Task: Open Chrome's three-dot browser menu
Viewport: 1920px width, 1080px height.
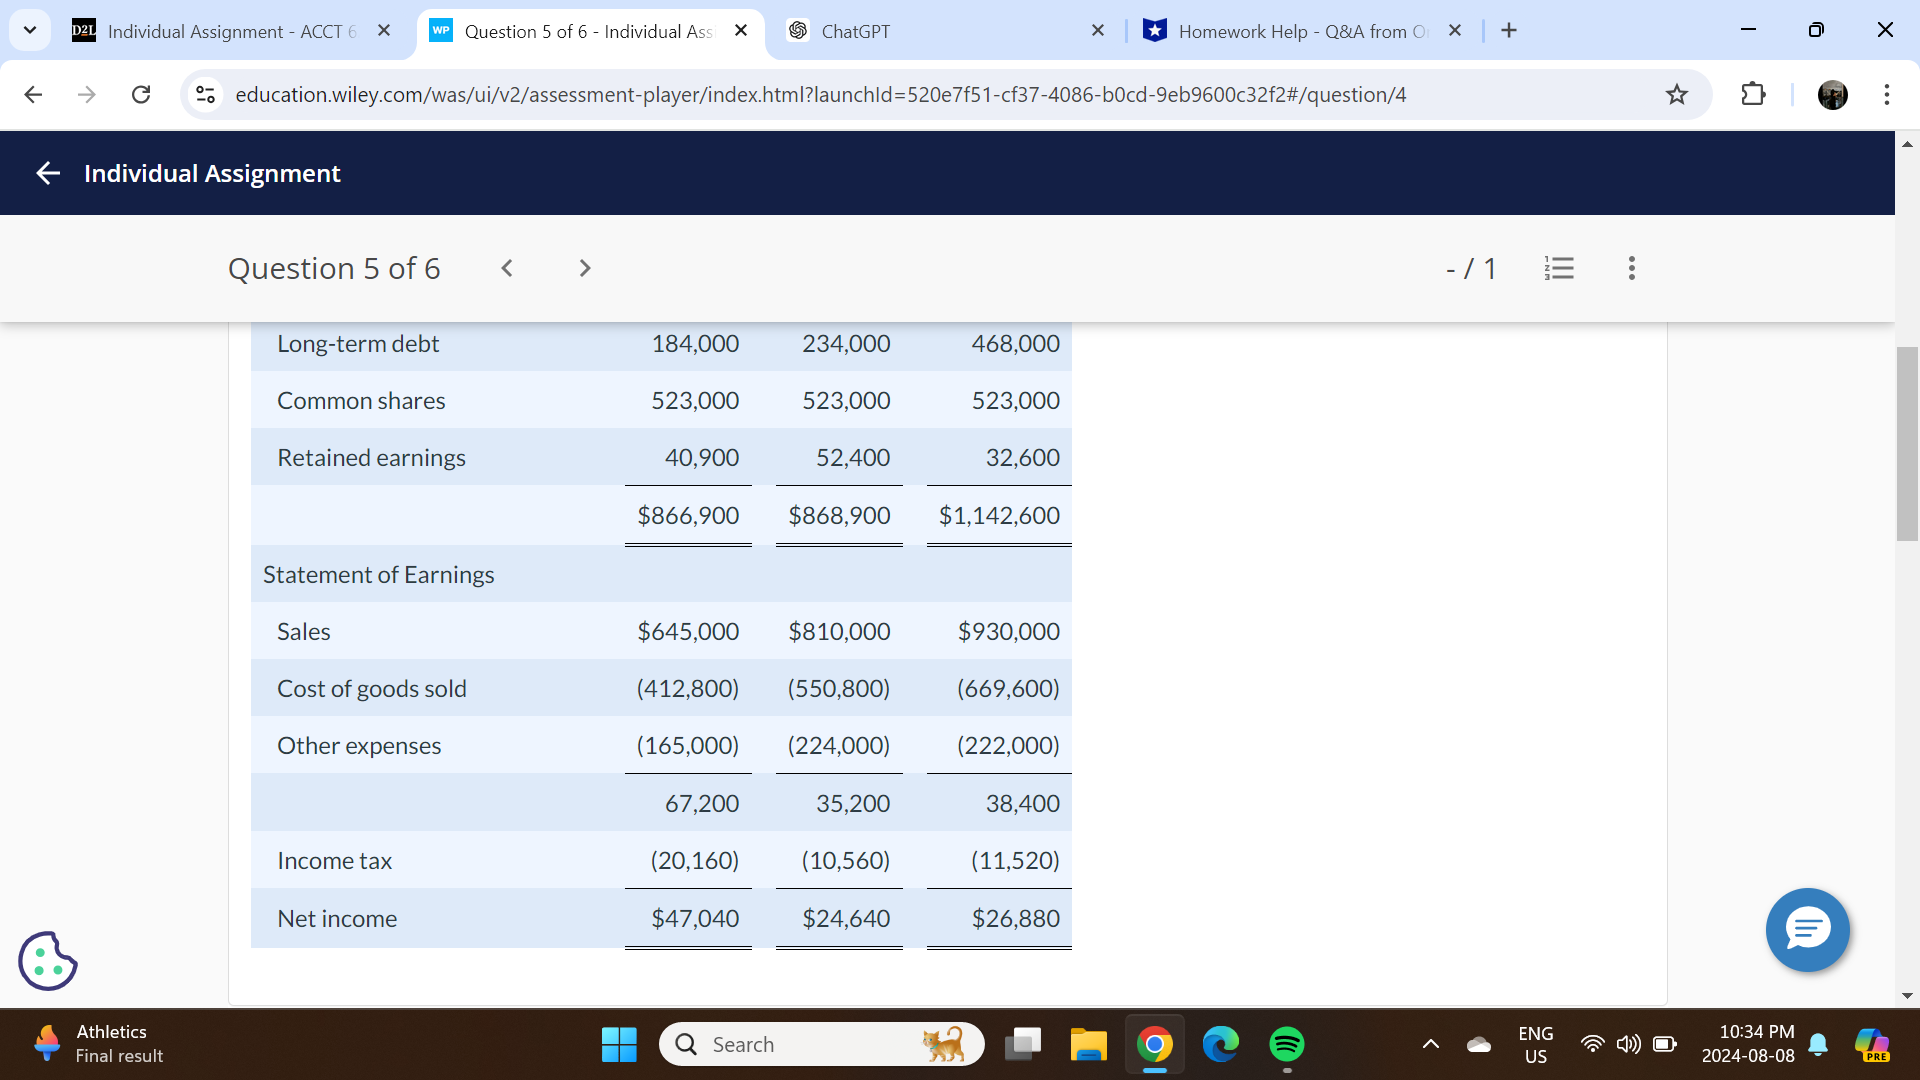Action: [1887, 95]
